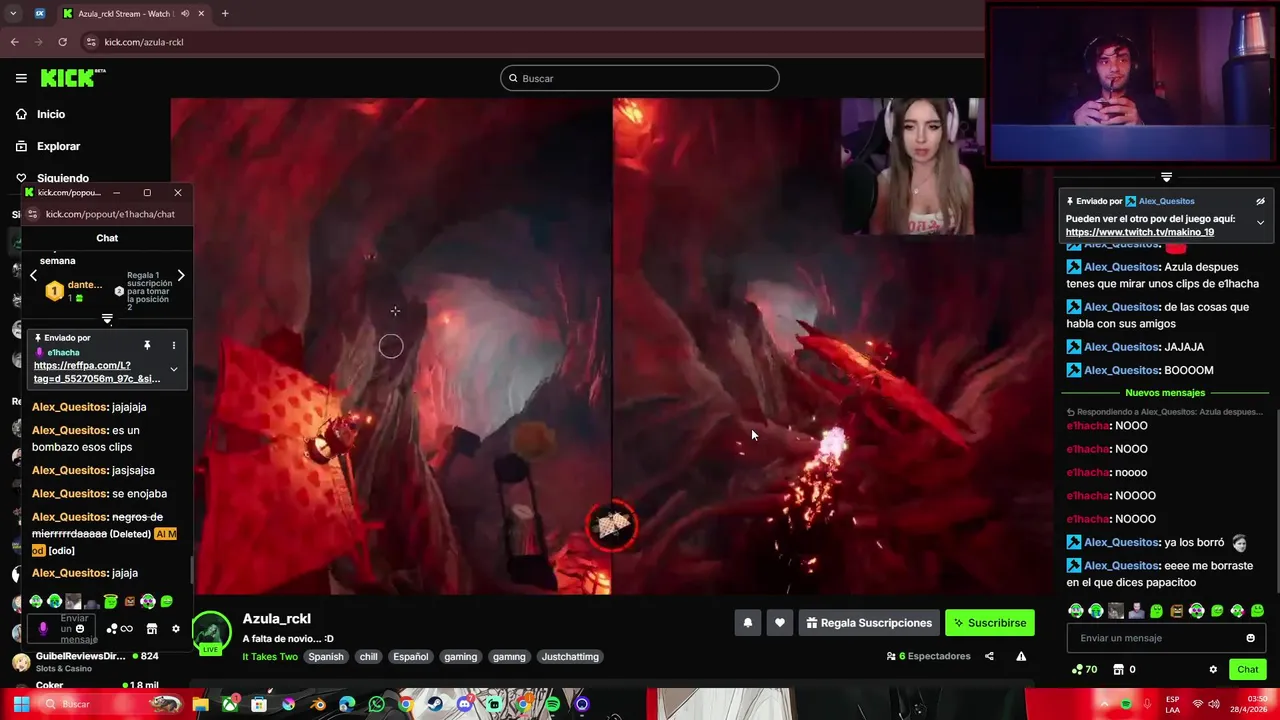Select the chill tag

point(369,657)
